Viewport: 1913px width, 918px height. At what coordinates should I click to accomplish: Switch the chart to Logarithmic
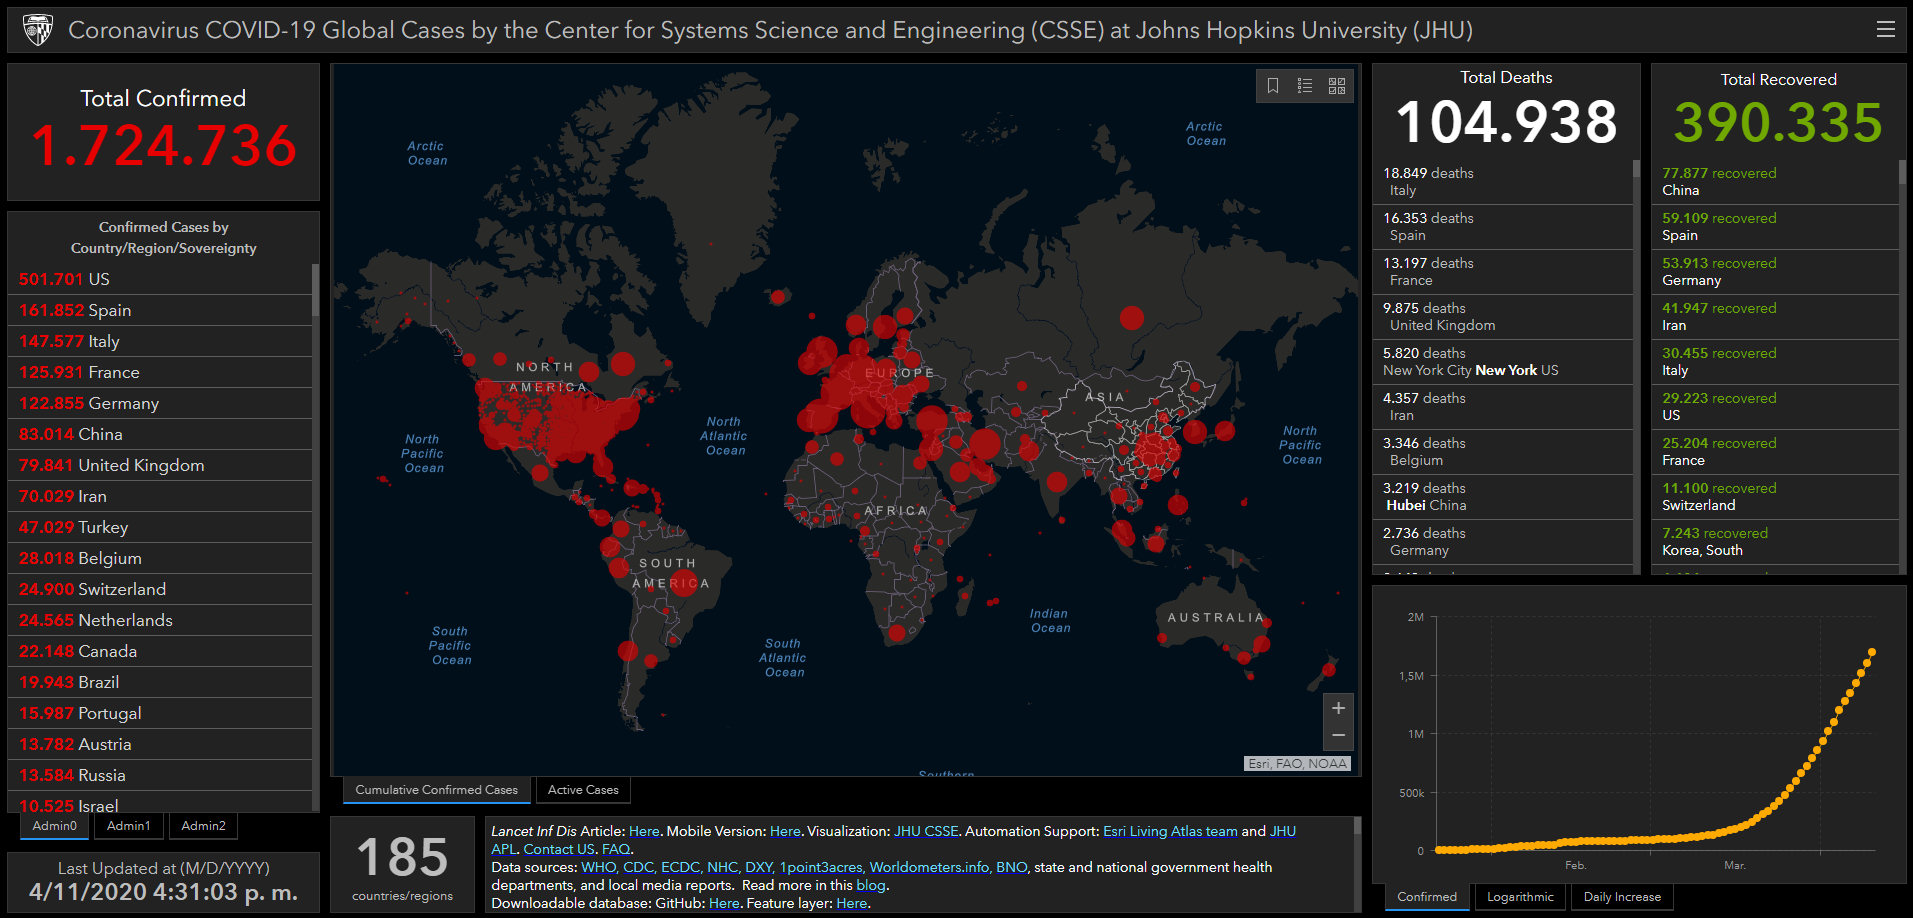1520,897
